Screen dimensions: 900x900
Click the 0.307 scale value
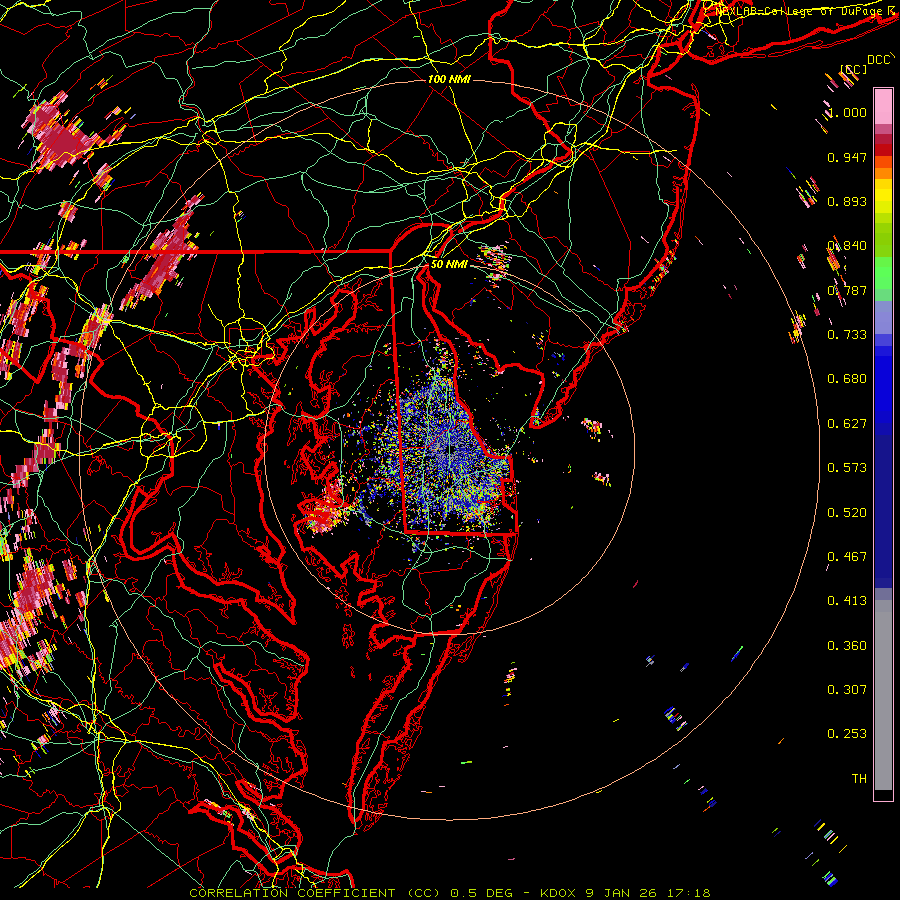(x=847, y=690)
